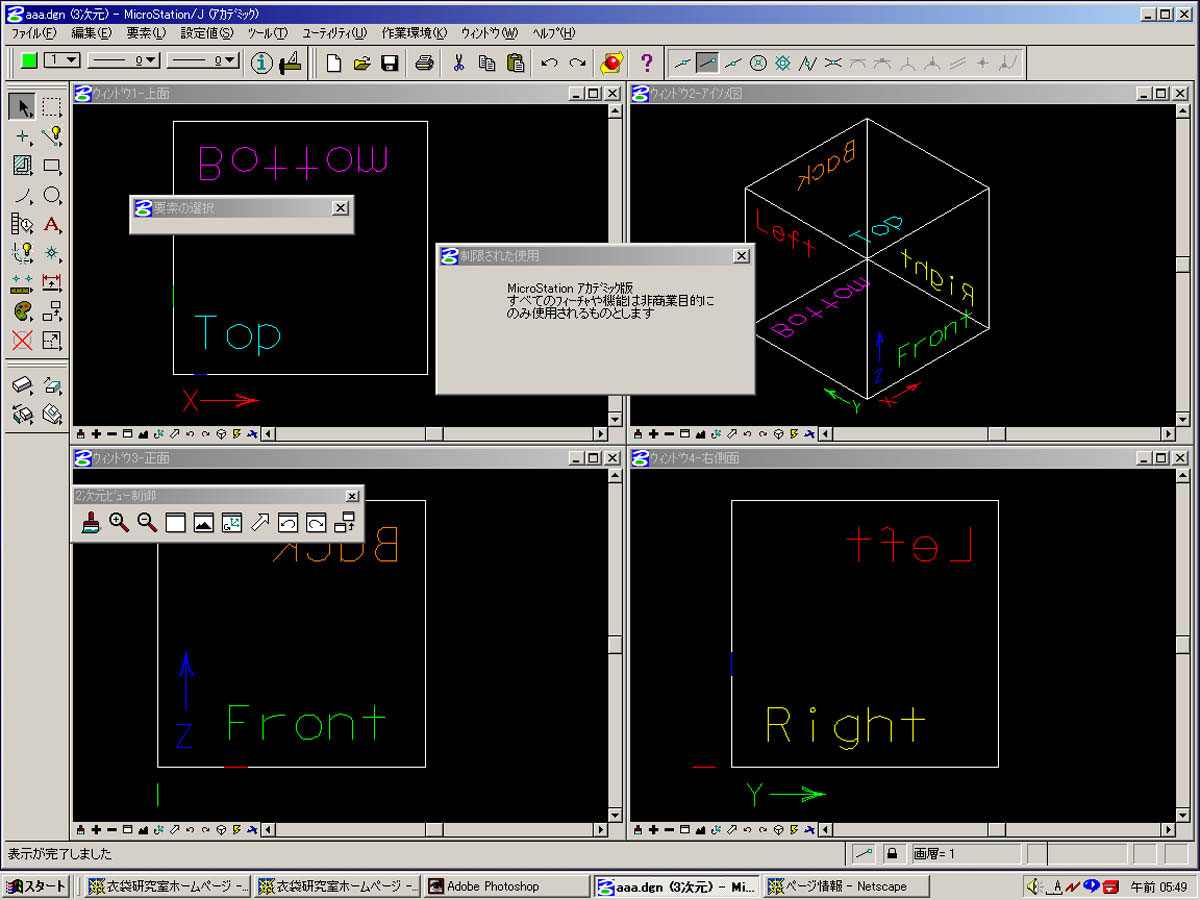The height and width of the screenshot is (900, 1200).
Task: Open the active level dropdown showing 1
Action: (63, 61)
